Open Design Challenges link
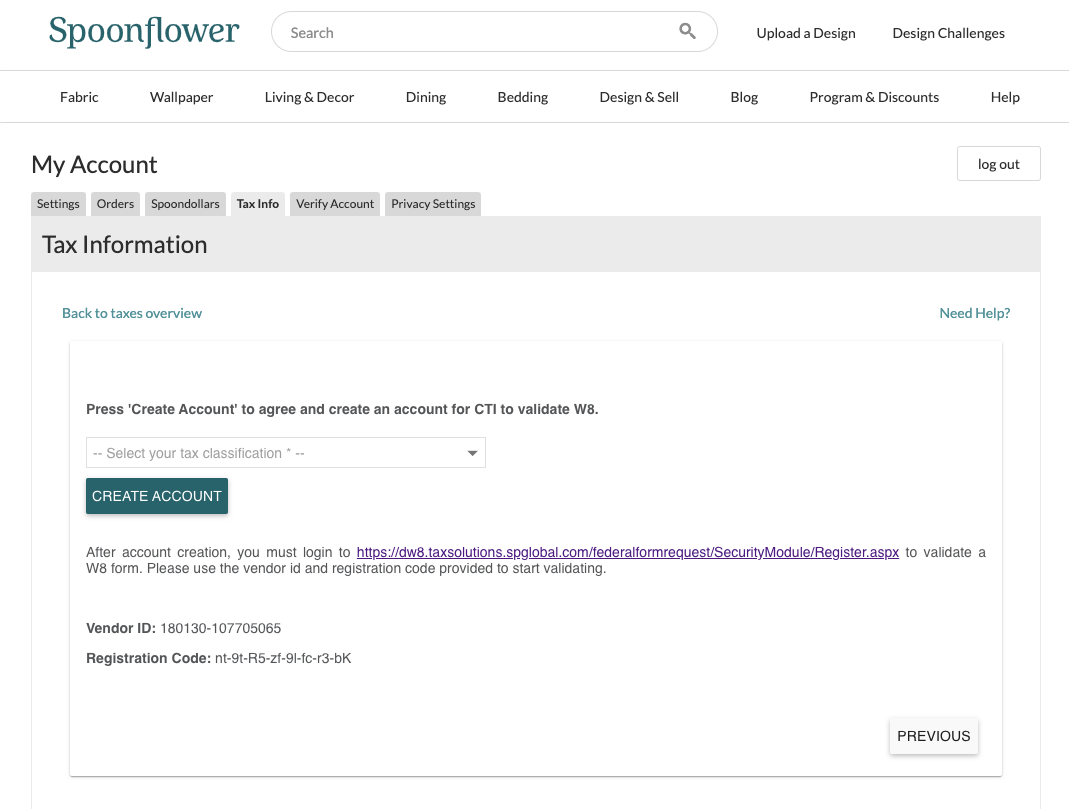Viewport: 1069px width, 809px height. (x=948, y=33)
